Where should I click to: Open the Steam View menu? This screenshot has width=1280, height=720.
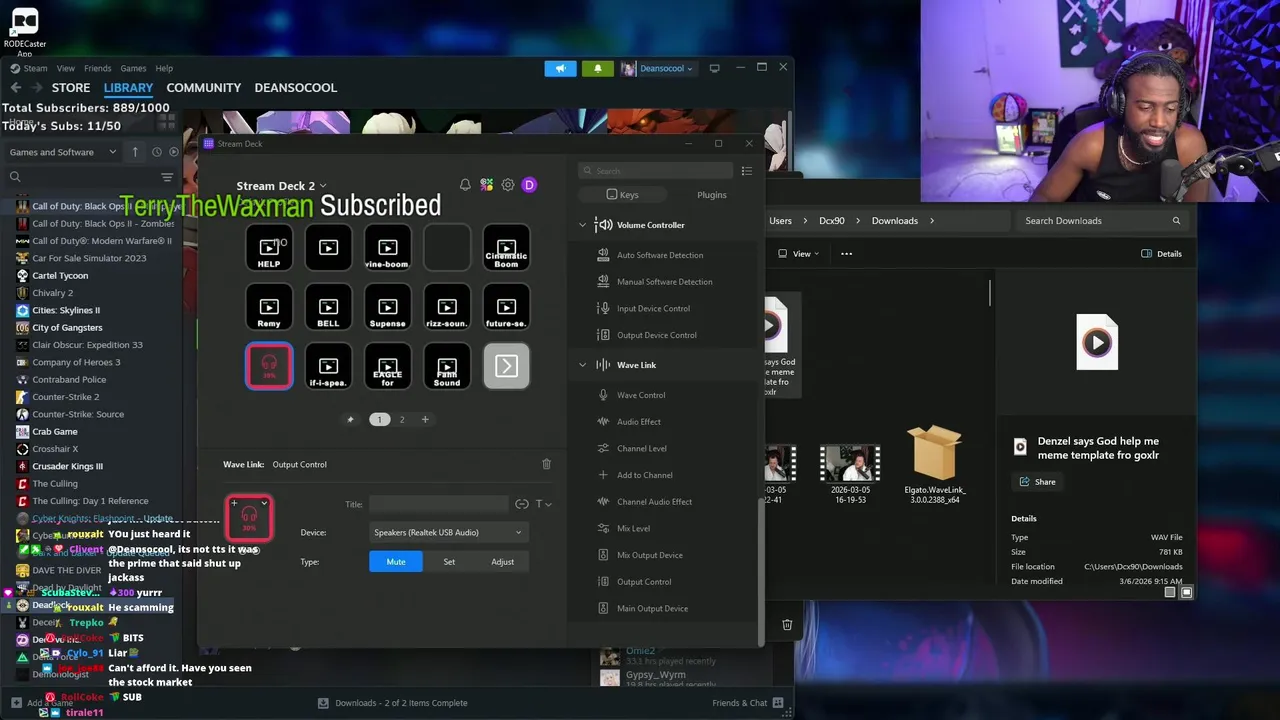(65, 69)
